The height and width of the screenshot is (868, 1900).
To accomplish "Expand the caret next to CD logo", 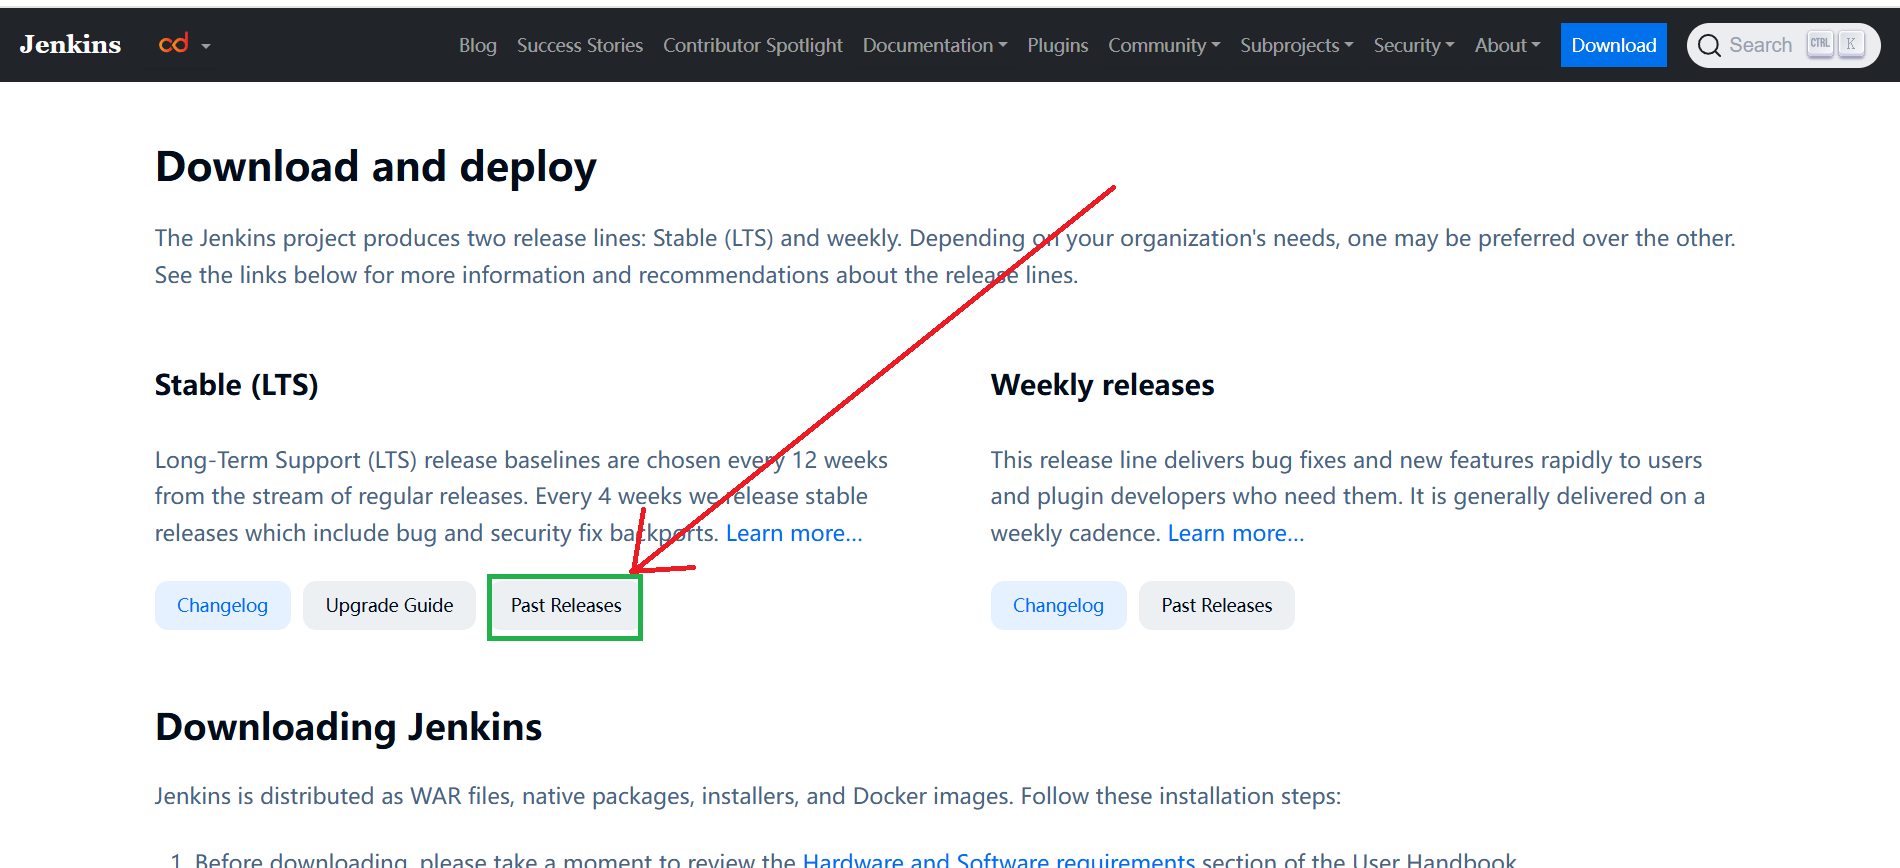I will pyautogui.click(x=206, y=46).
